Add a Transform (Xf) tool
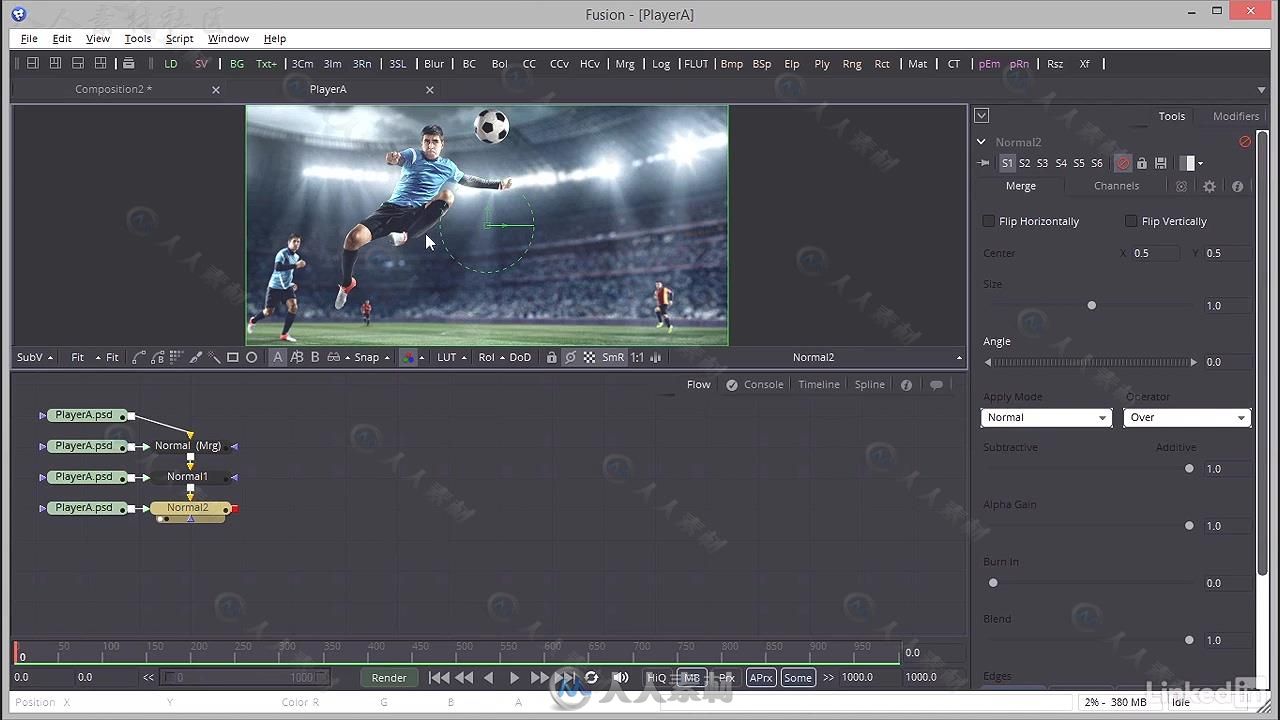This screenshot has height=720, width=1280. coord(1085,63)
